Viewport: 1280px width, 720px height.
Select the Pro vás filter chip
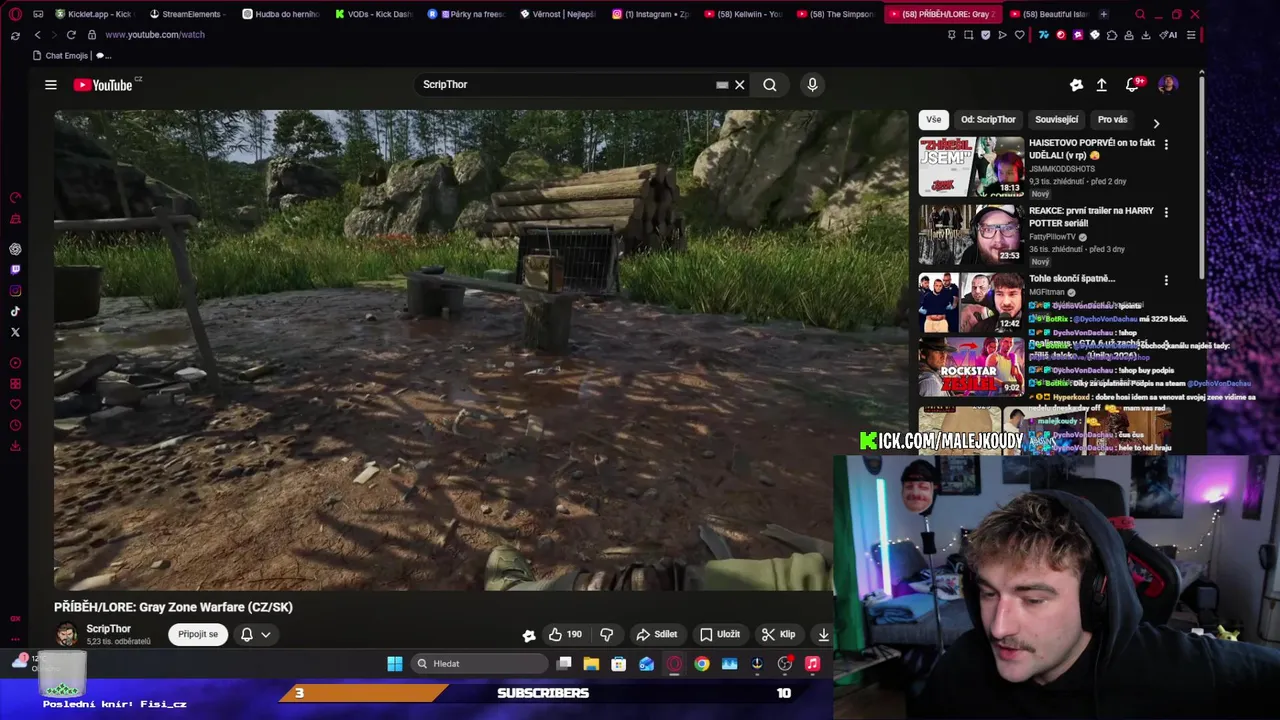[x=1112, y=119]
